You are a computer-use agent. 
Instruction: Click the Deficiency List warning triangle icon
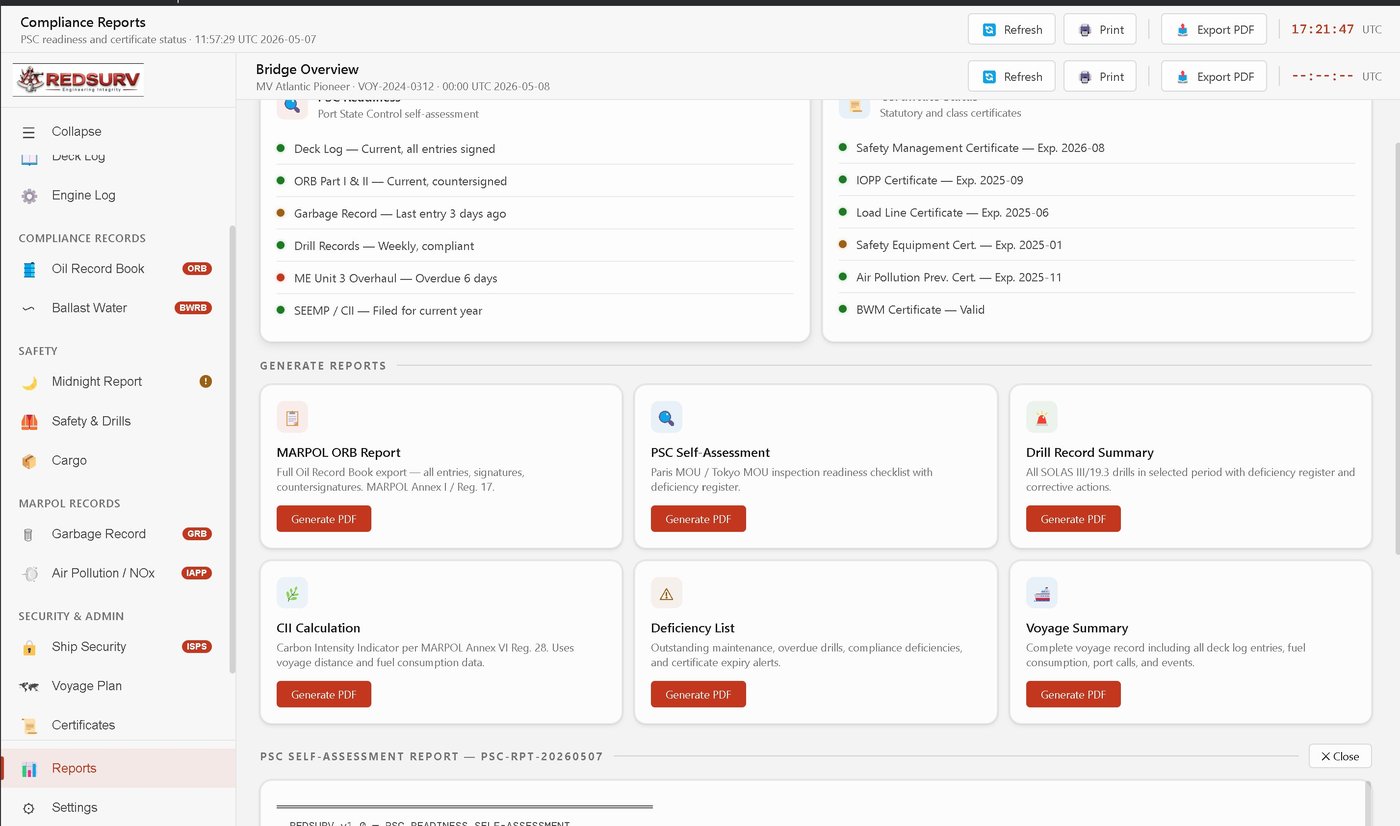pos(666,593)
